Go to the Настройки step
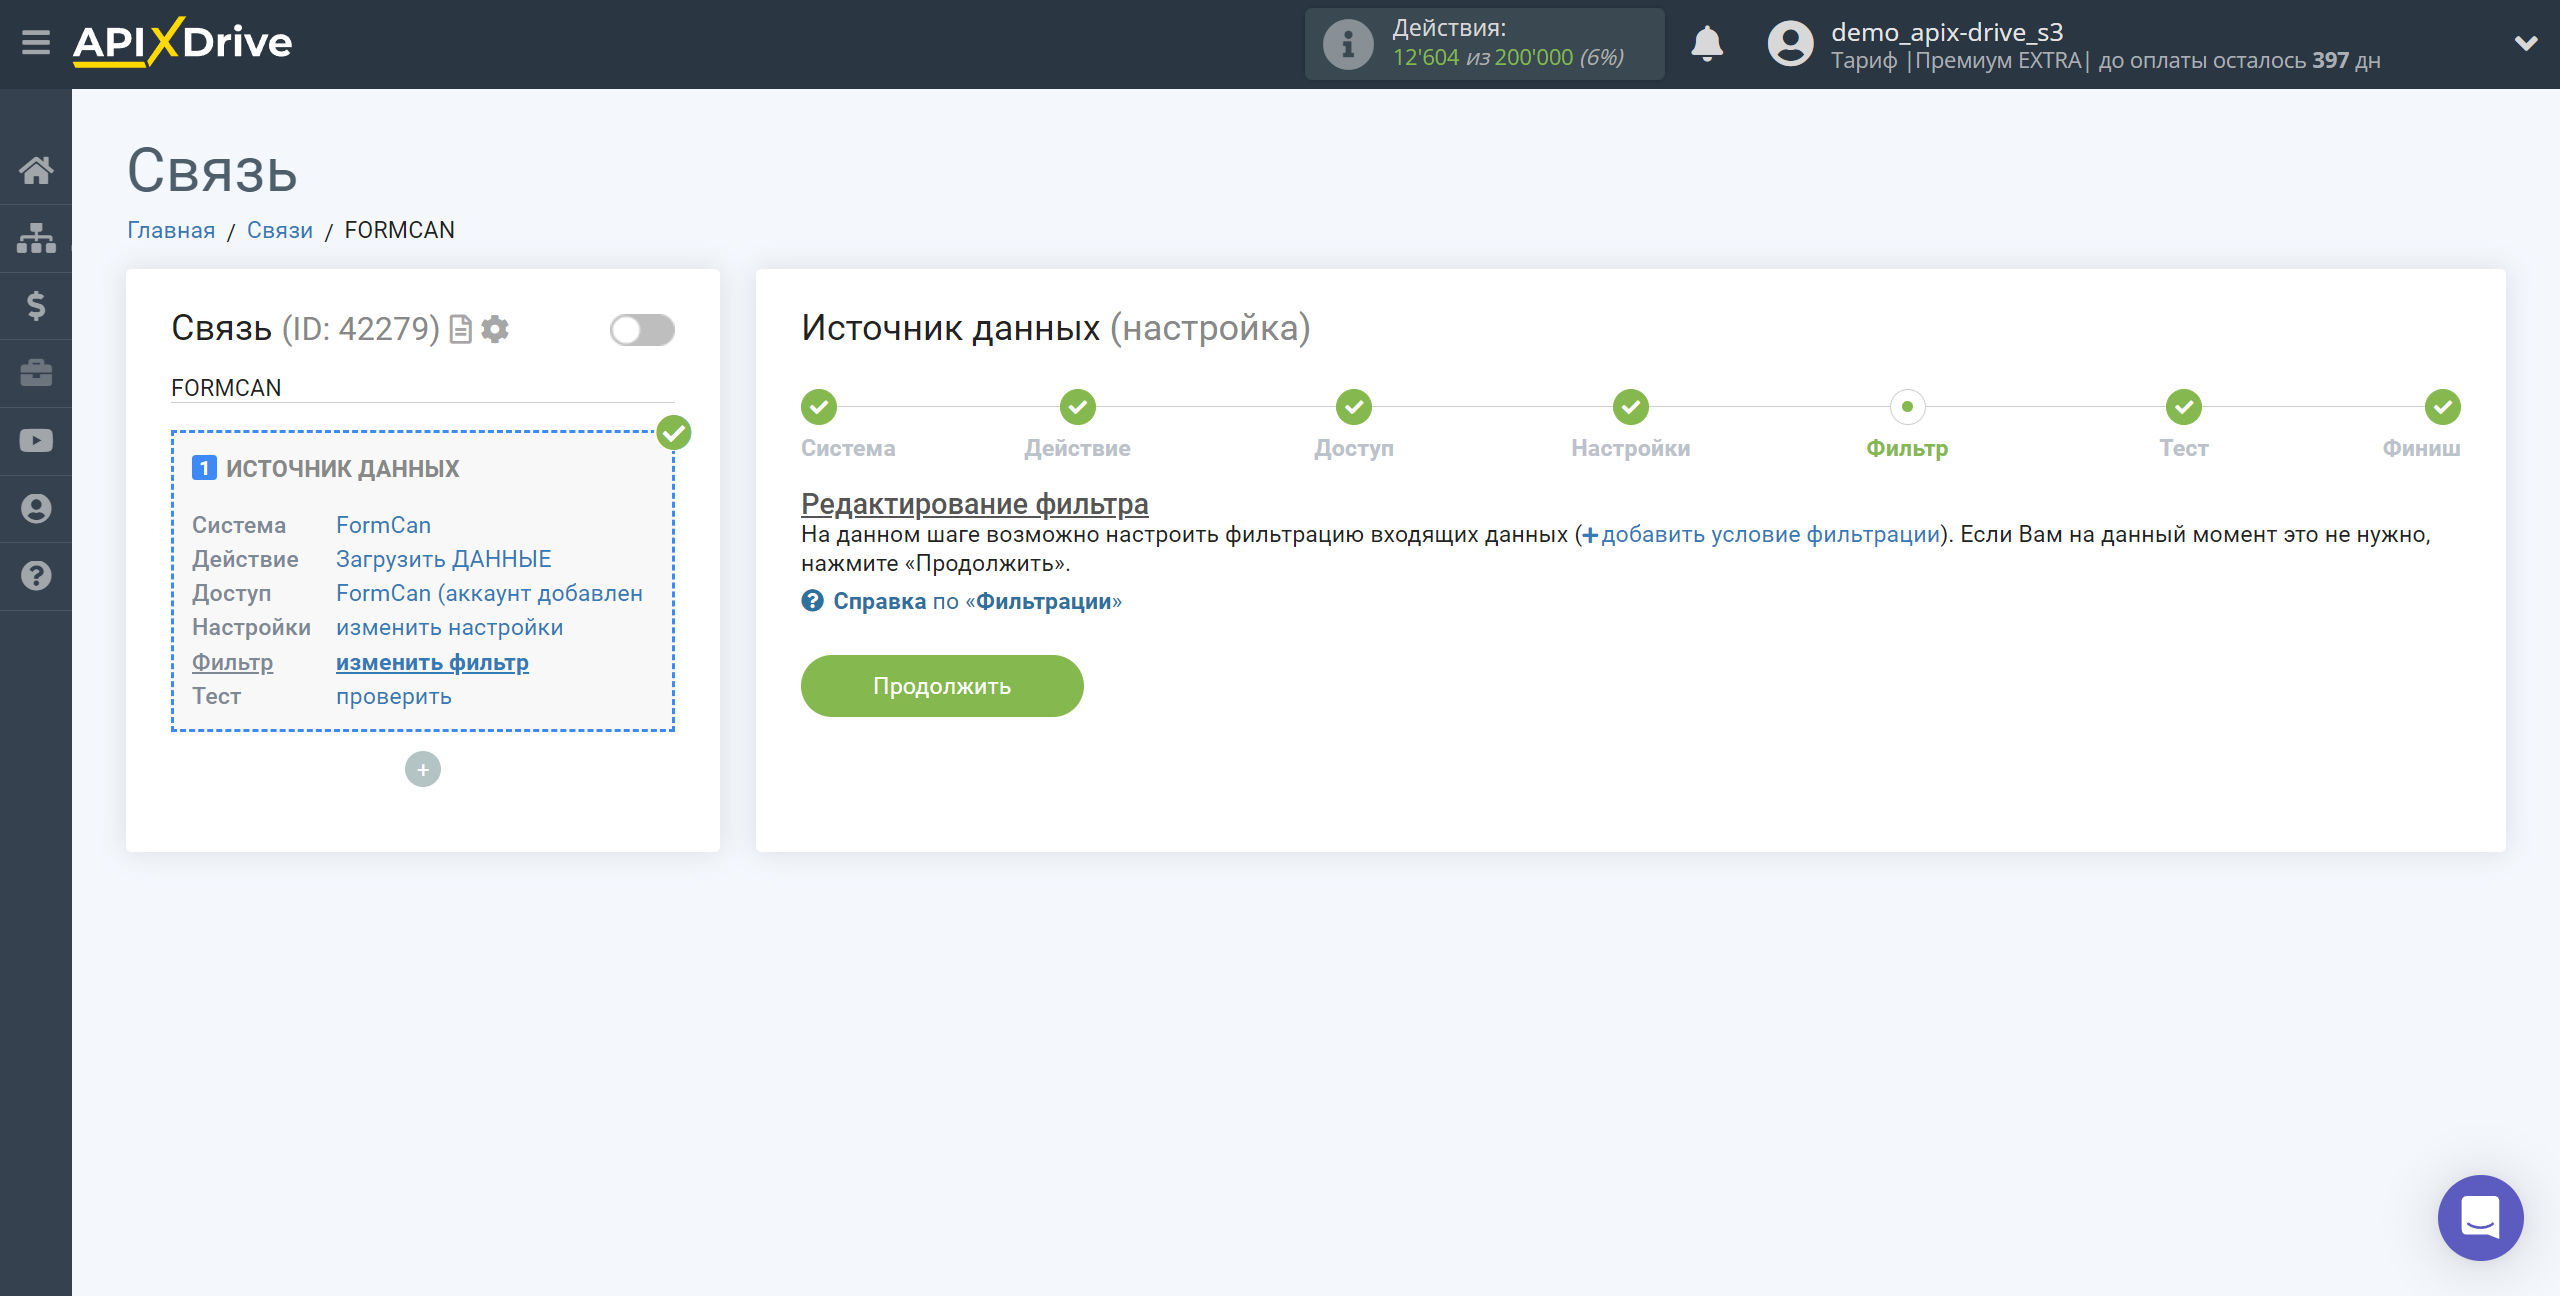 (x=1630, y=425)
